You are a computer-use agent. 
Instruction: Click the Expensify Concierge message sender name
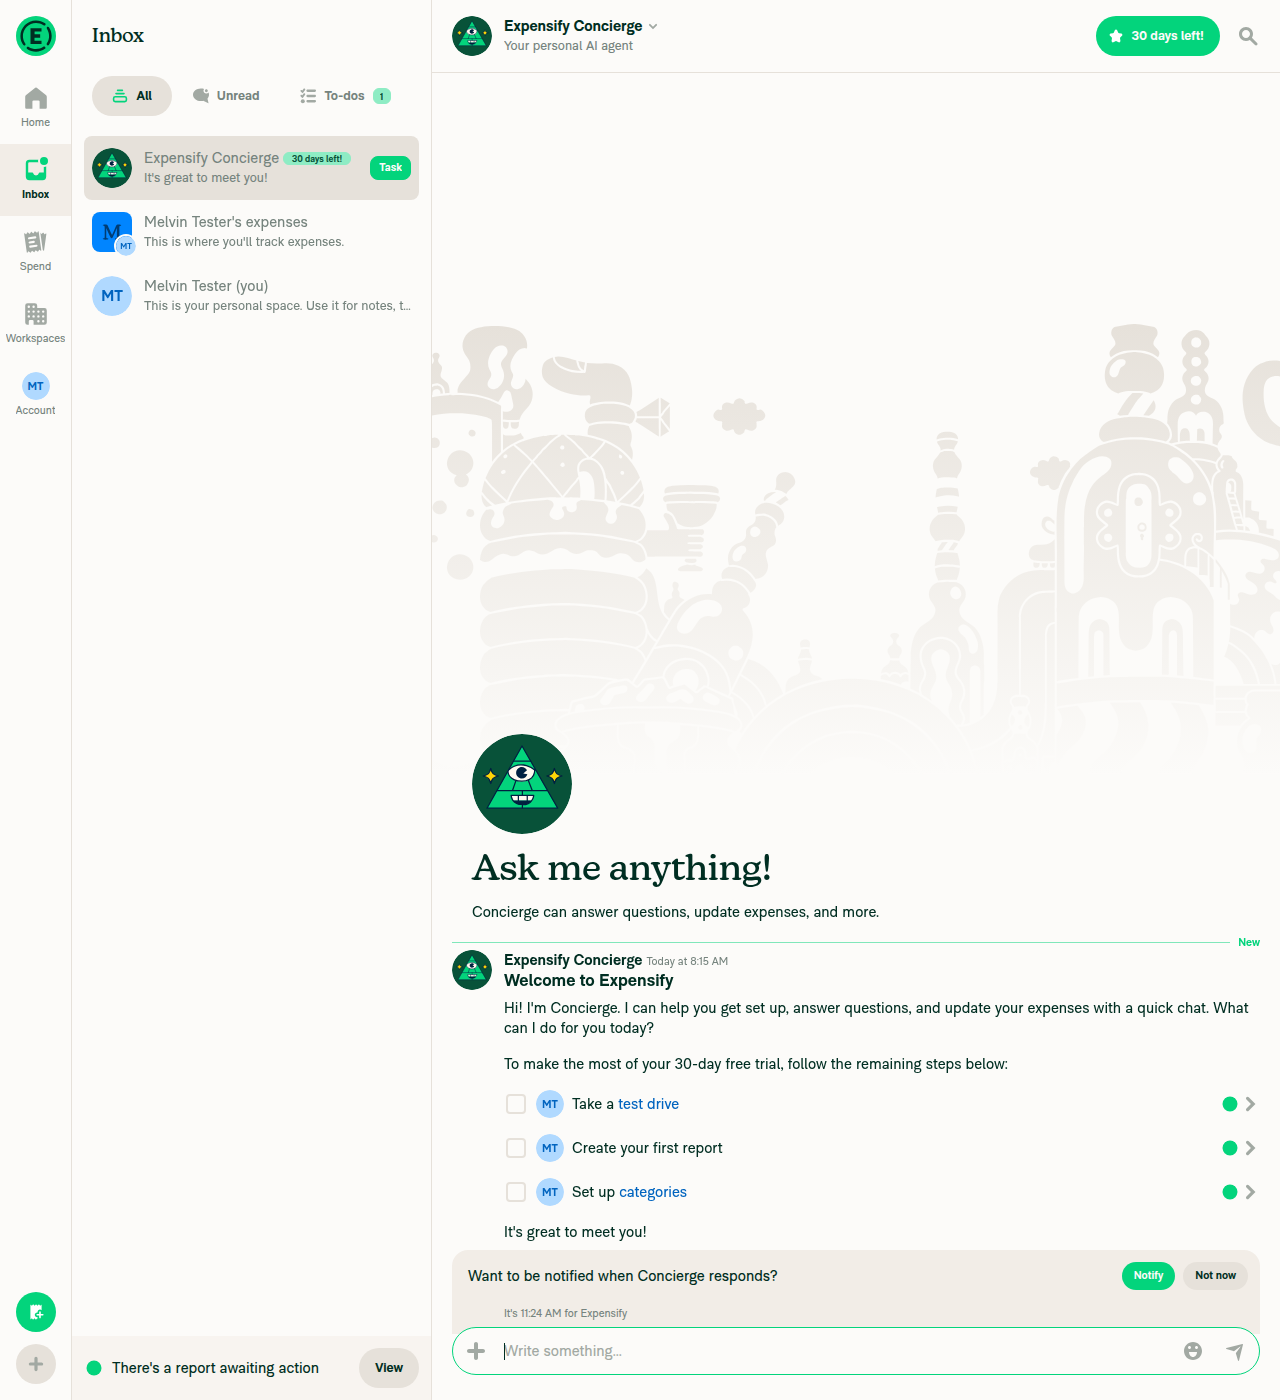click(x=573, y=960)
